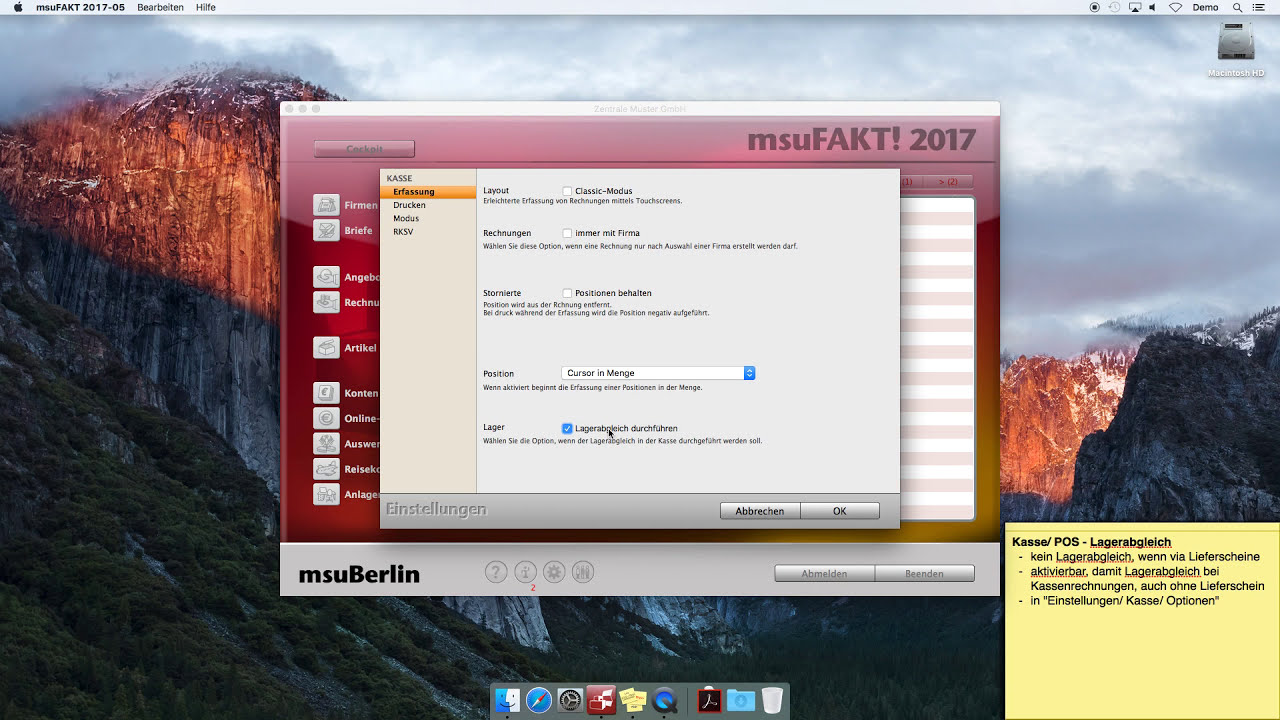Open the Hilfe menu
This screenshot has width=1280, height=720.
pos(206,7)
